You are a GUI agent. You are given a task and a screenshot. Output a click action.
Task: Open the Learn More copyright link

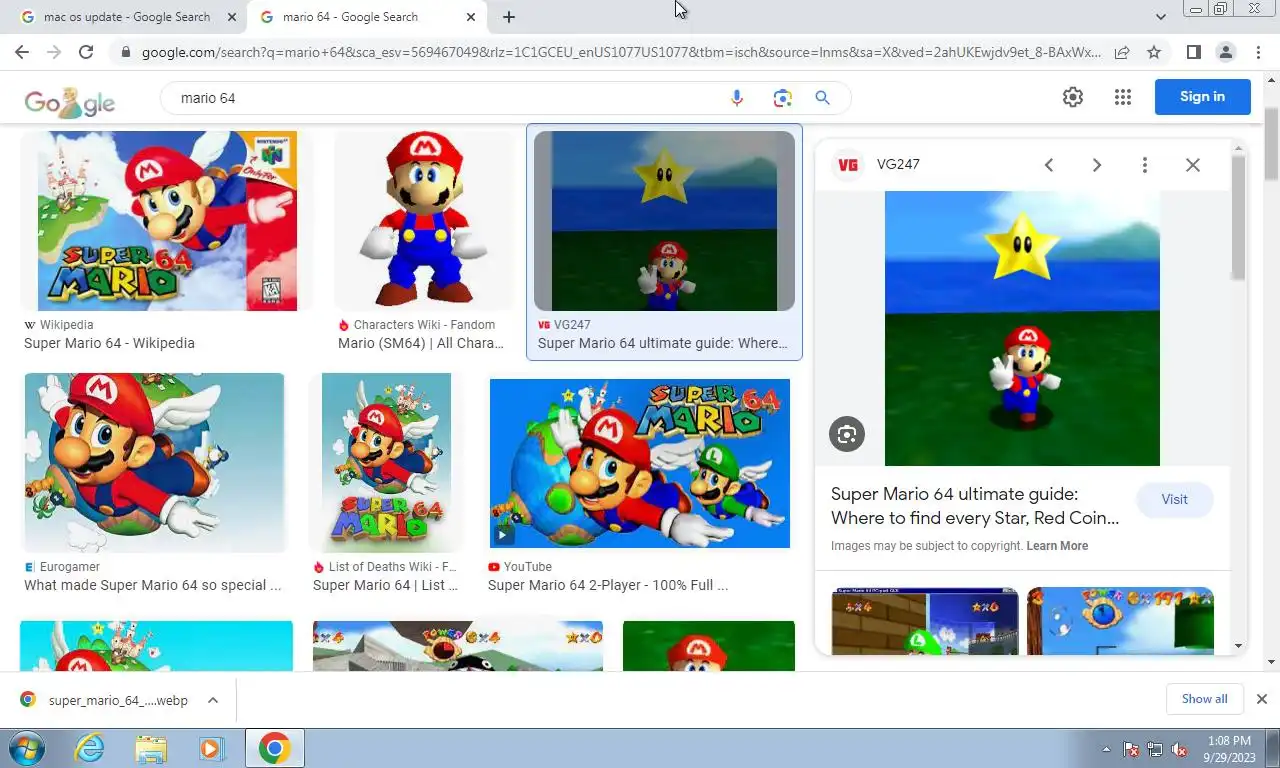(x=1057, y=546)
